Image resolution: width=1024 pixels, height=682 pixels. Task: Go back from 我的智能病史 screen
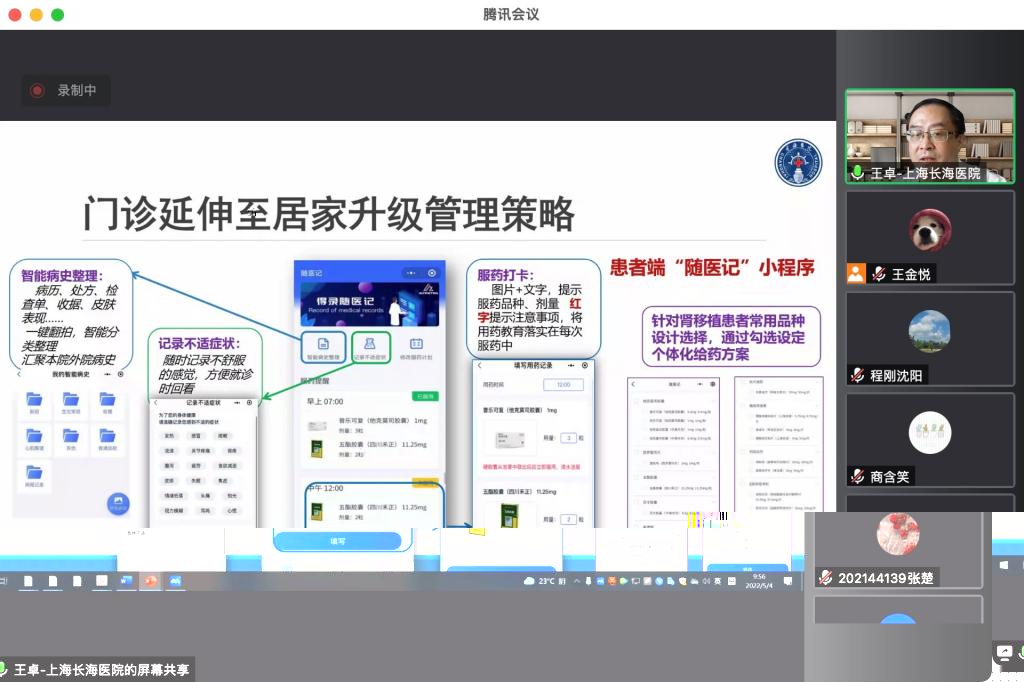(x=19, y=374)
